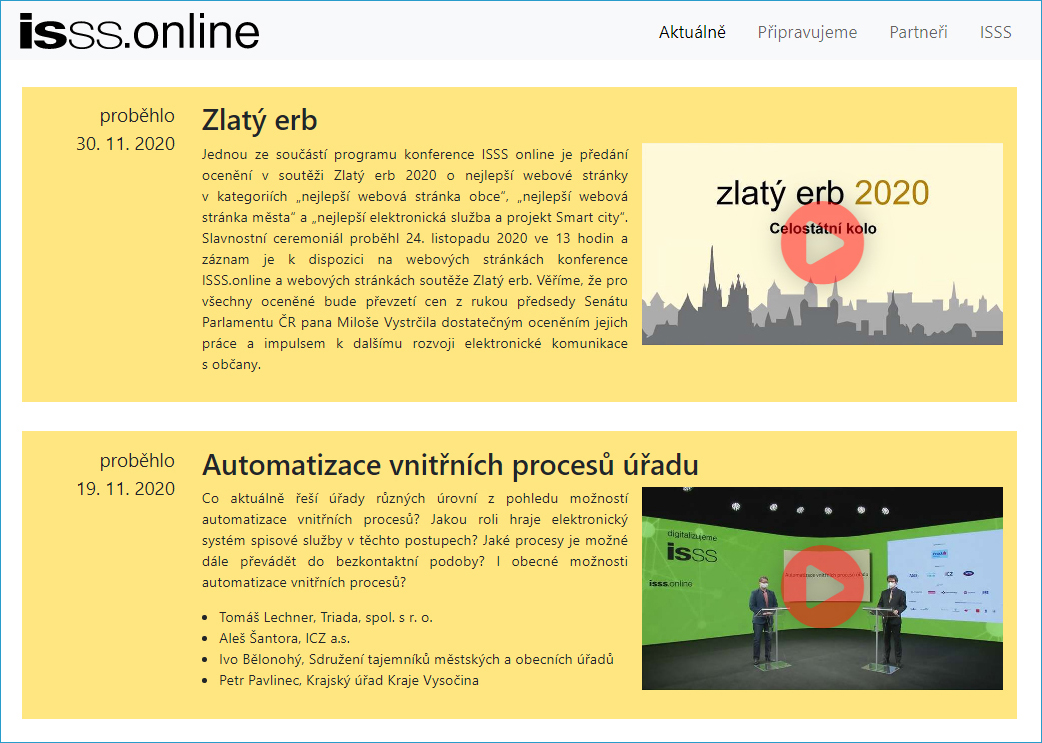The width and height of the screenshot is (1042, 743).
Task: Click the isss.online logo
Action: [x=140, y=31]
